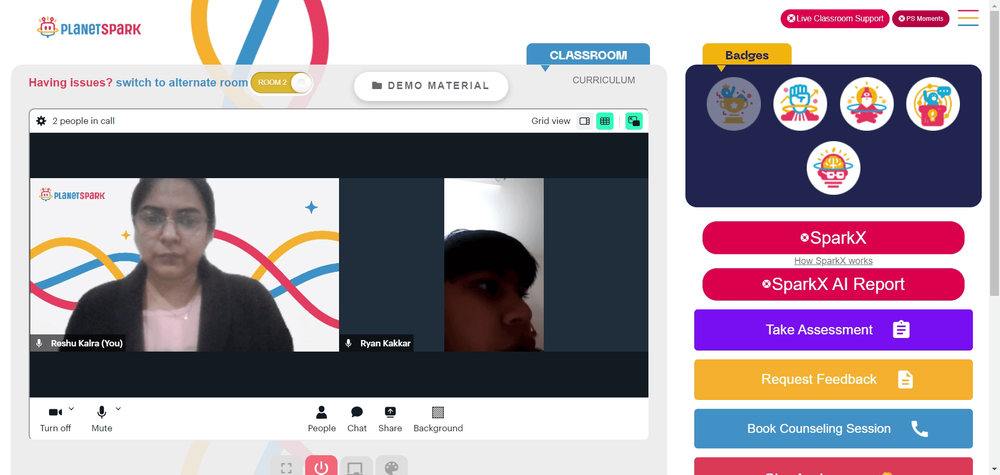1000x475 pixels.
Task: Select Ryan Kakkar video tile
Action: 494,265
